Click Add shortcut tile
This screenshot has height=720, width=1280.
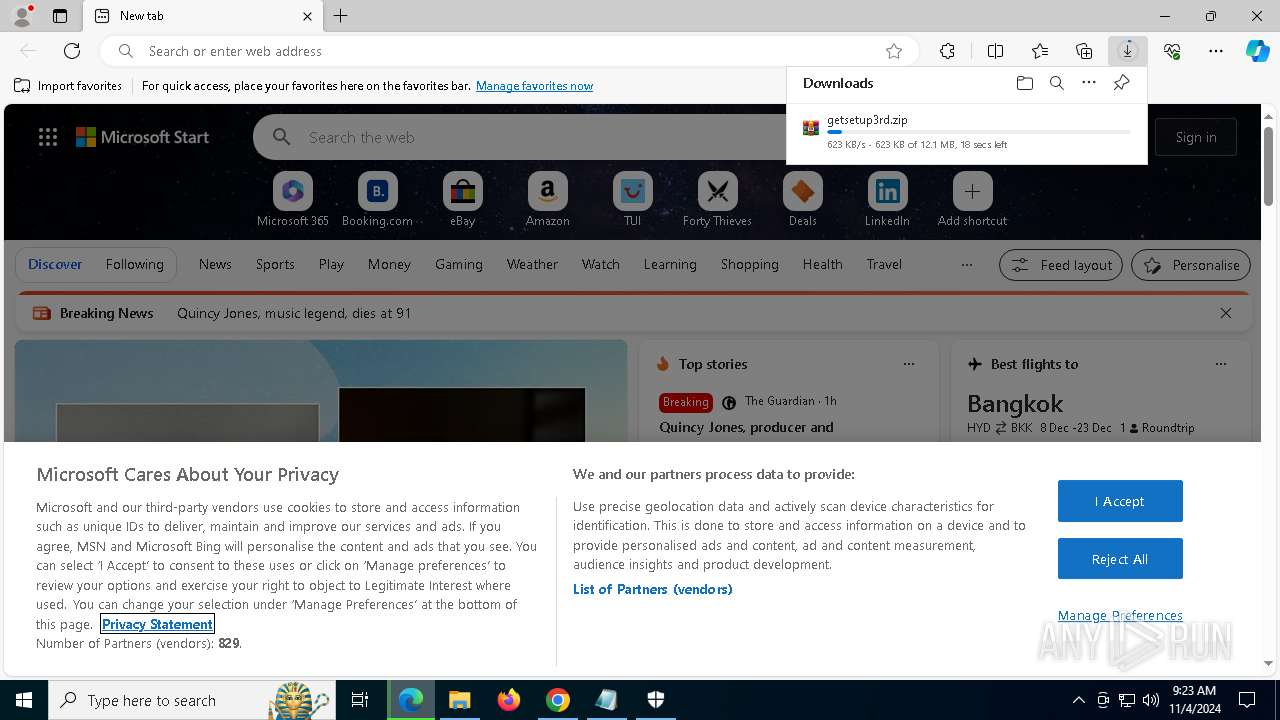coord(972,199)
